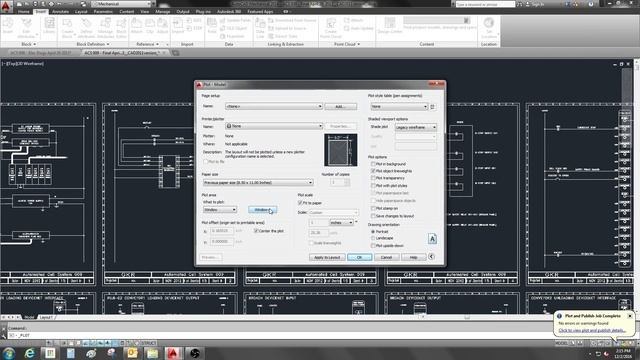Open the plot style table dropdown
Image resolution: width=640 pixels, height=360 pixels.
(399, 107)
